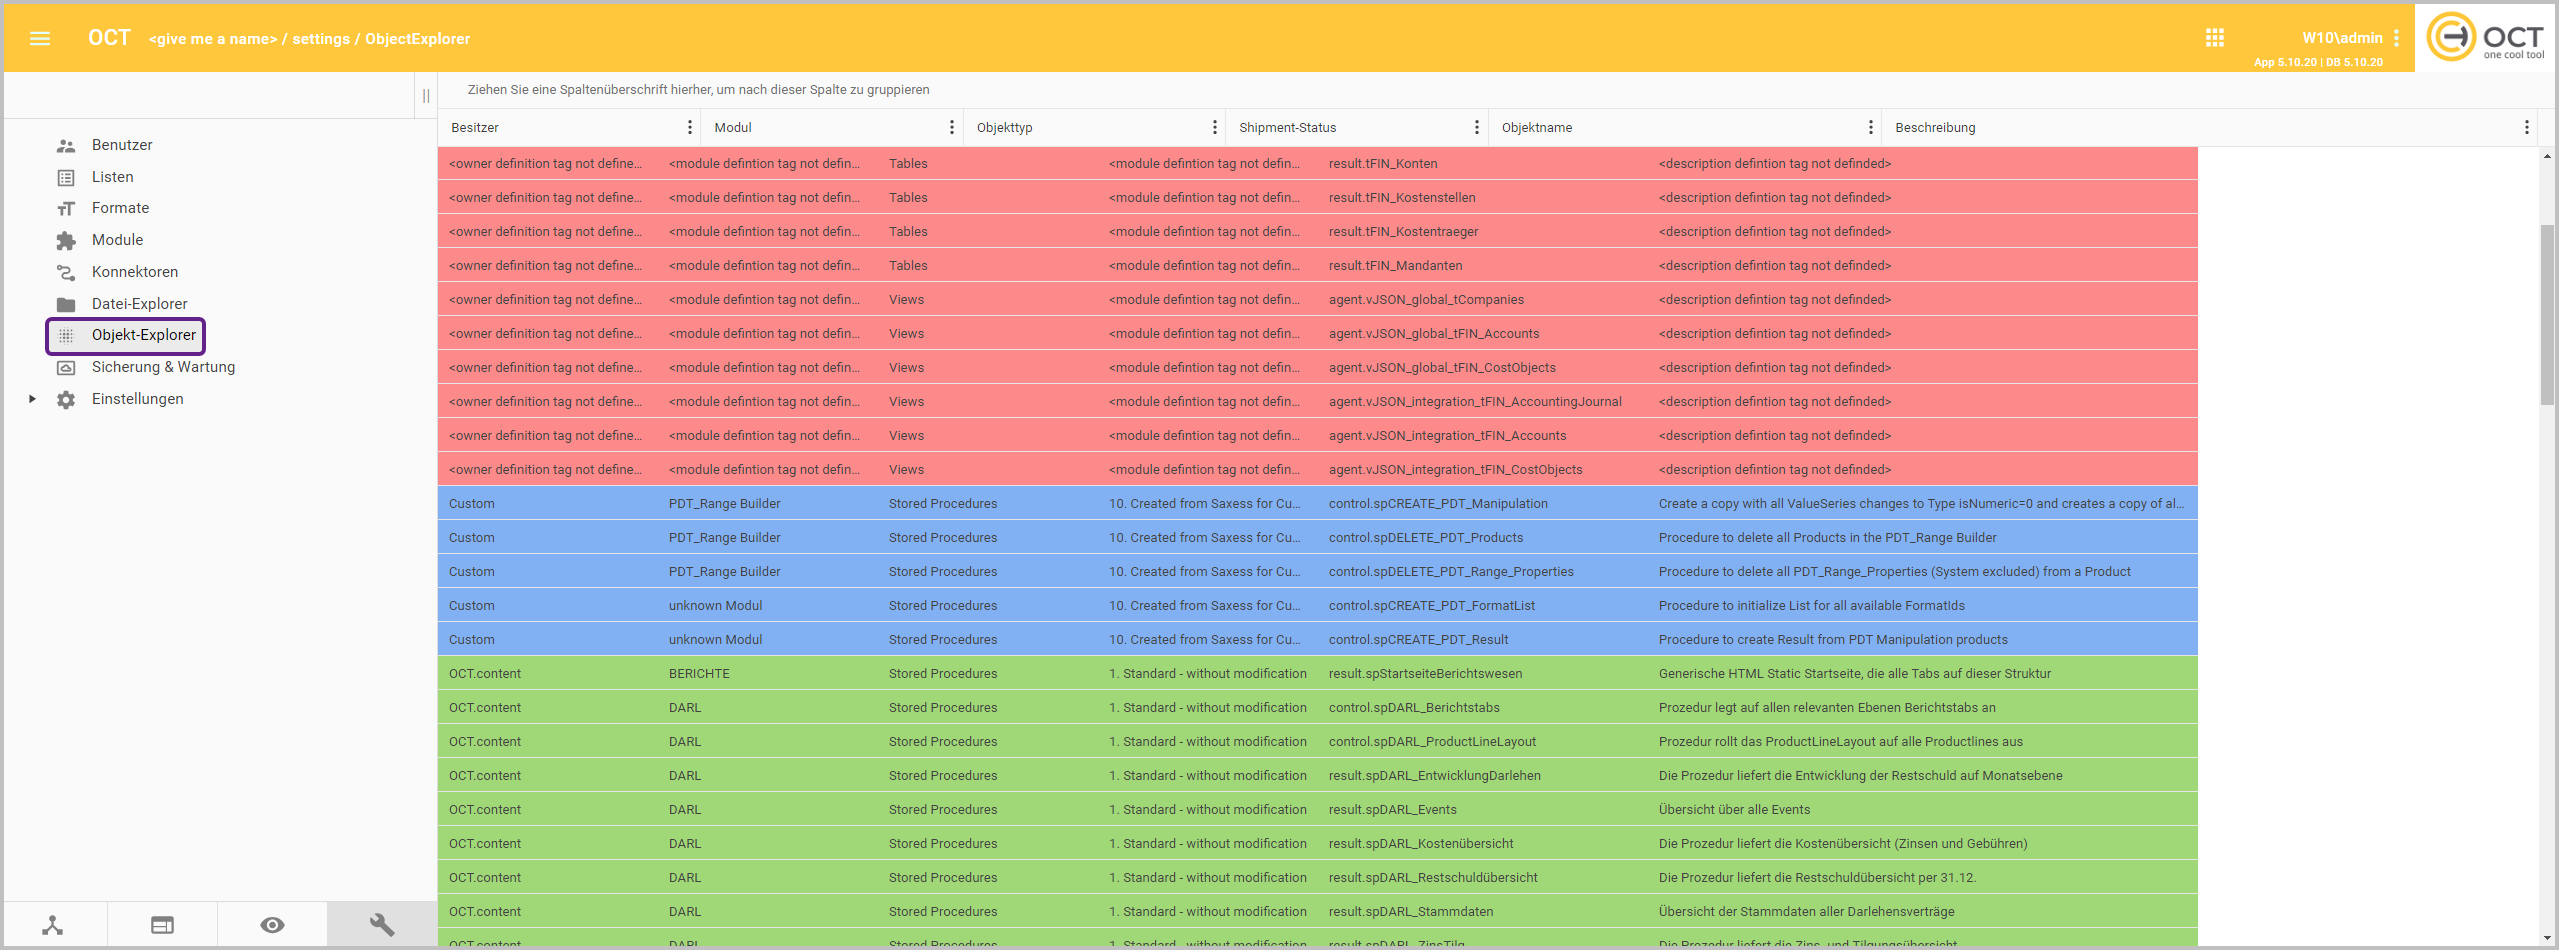Select the structure tree icon at bottom
2559x950 pixels.
53,925
